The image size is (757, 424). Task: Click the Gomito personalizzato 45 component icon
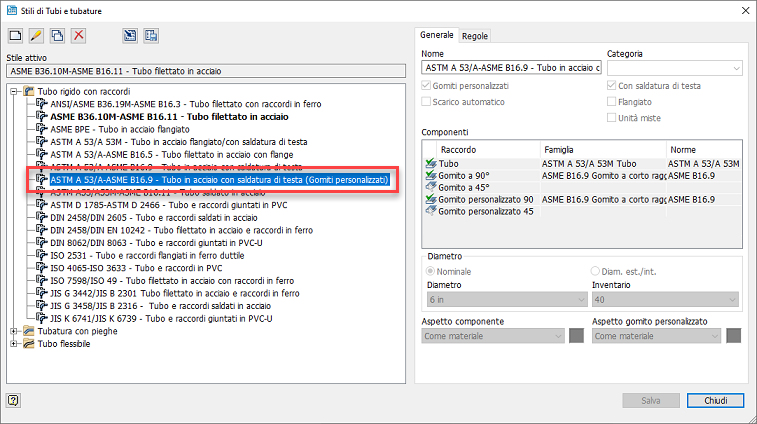pyautogui.click(x=431, y=211)
